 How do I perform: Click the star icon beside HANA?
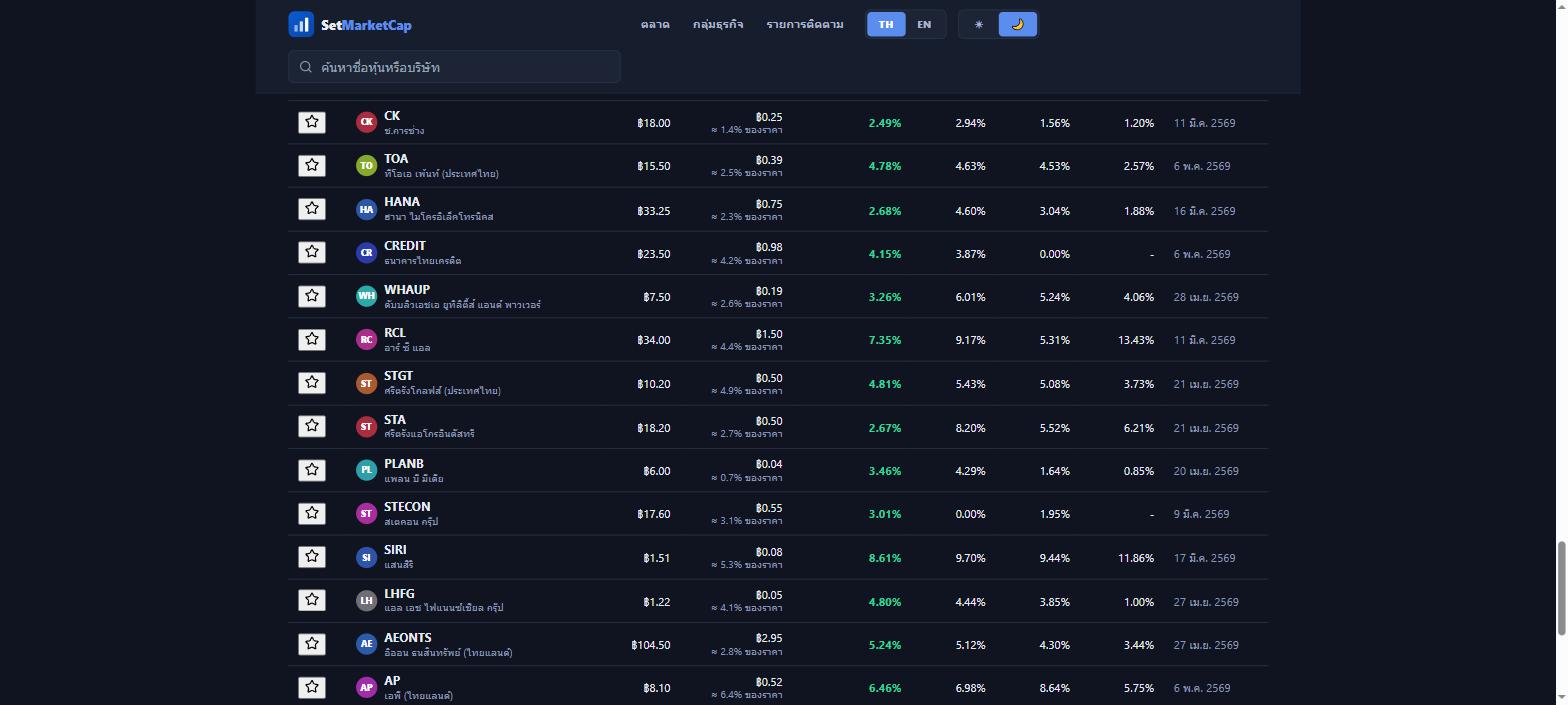click(x=312, y=209)
